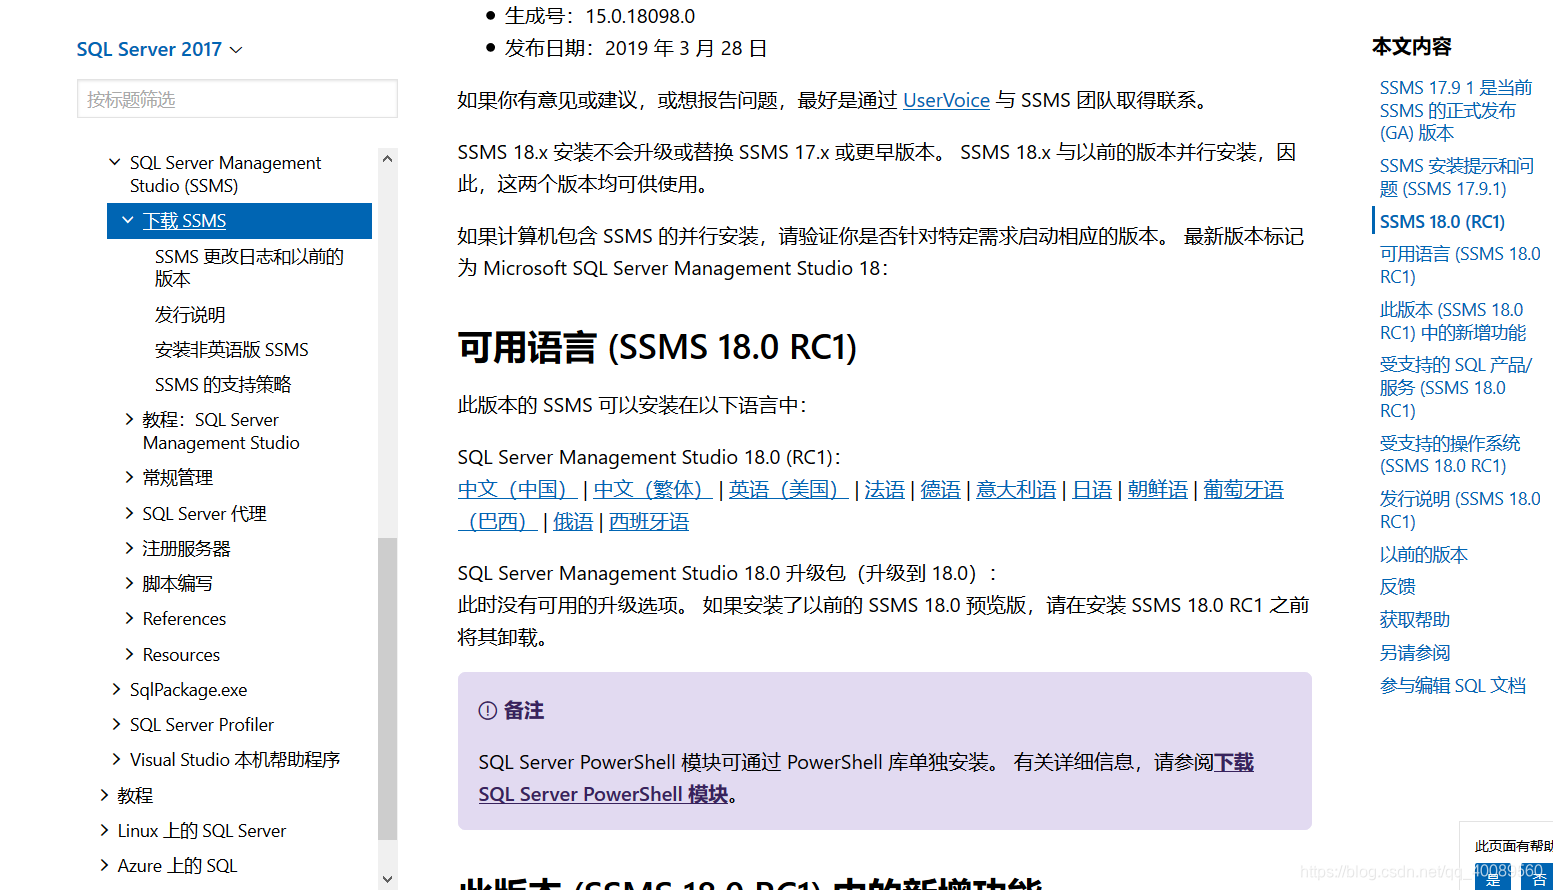Viewport: 1553px width, 890px height.
Task: Expand the 注册服务器 node
Action: [129, 548]
